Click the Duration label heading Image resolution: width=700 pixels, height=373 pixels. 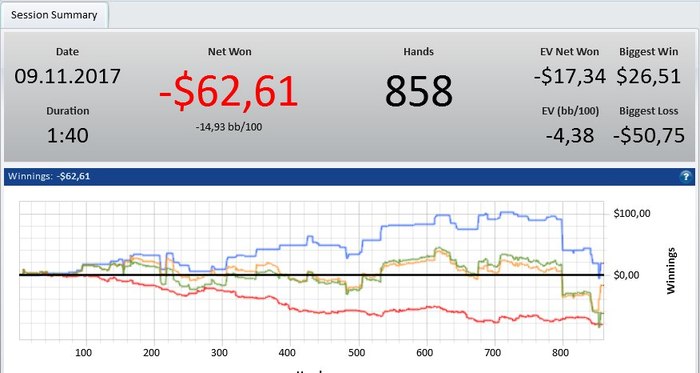click(x=68, y=111)
